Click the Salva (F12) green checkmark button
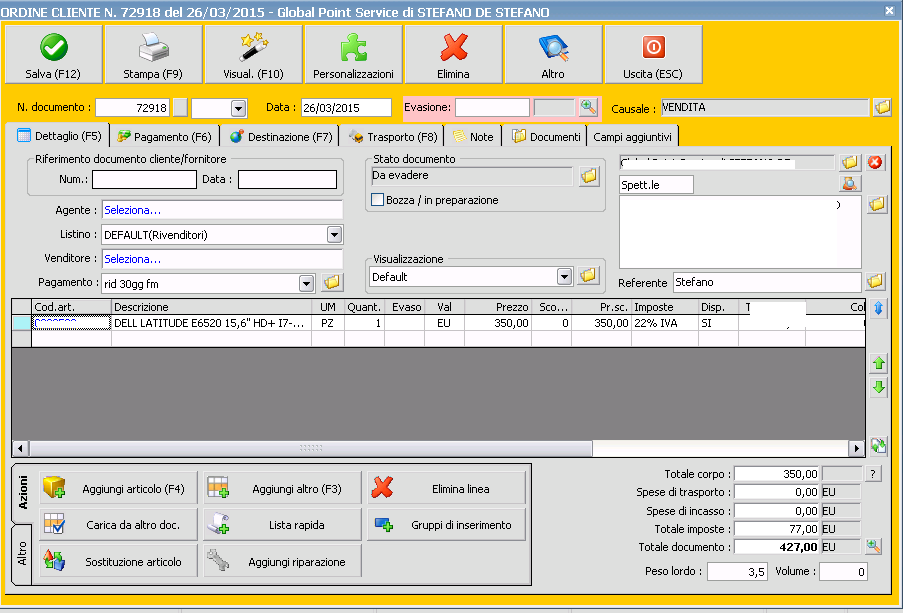 click(x=53, y=54)
